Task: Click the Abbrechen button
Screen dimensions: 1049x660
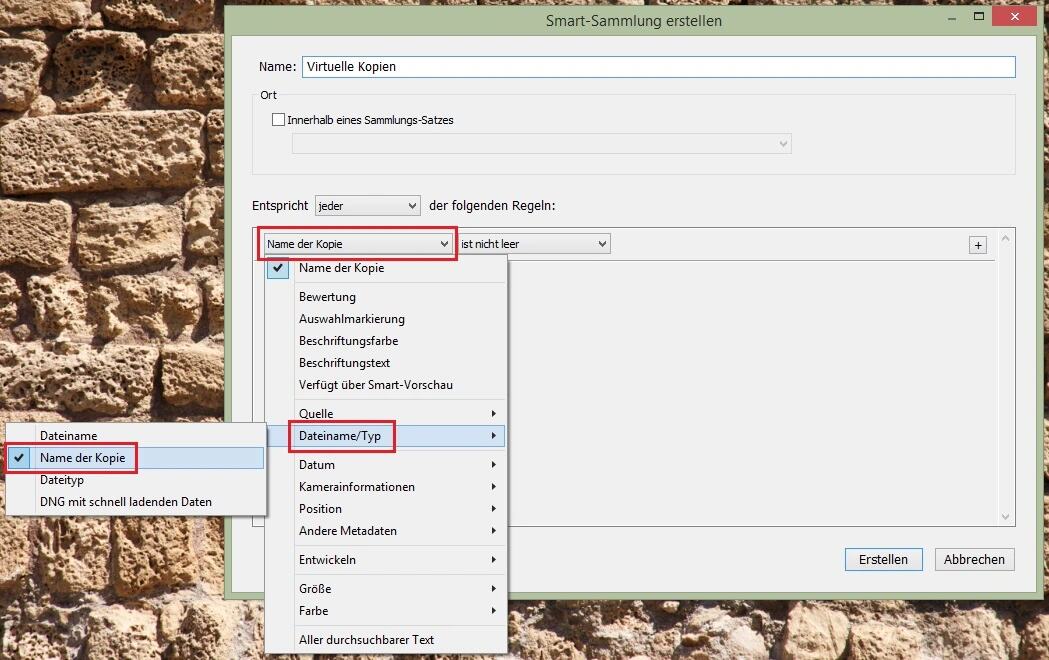Action: click(x=975, y=559)
